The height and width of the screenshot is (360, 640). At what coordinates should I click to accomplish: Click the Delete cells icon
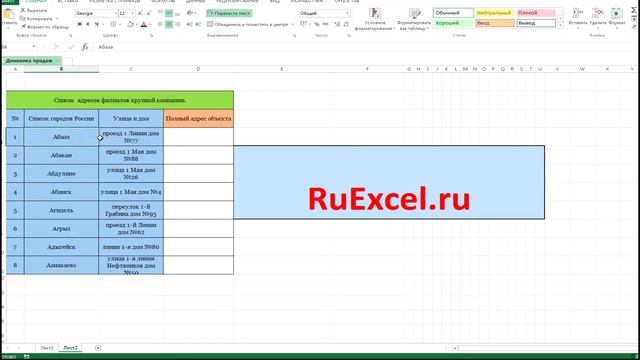(x=598, y=13)
